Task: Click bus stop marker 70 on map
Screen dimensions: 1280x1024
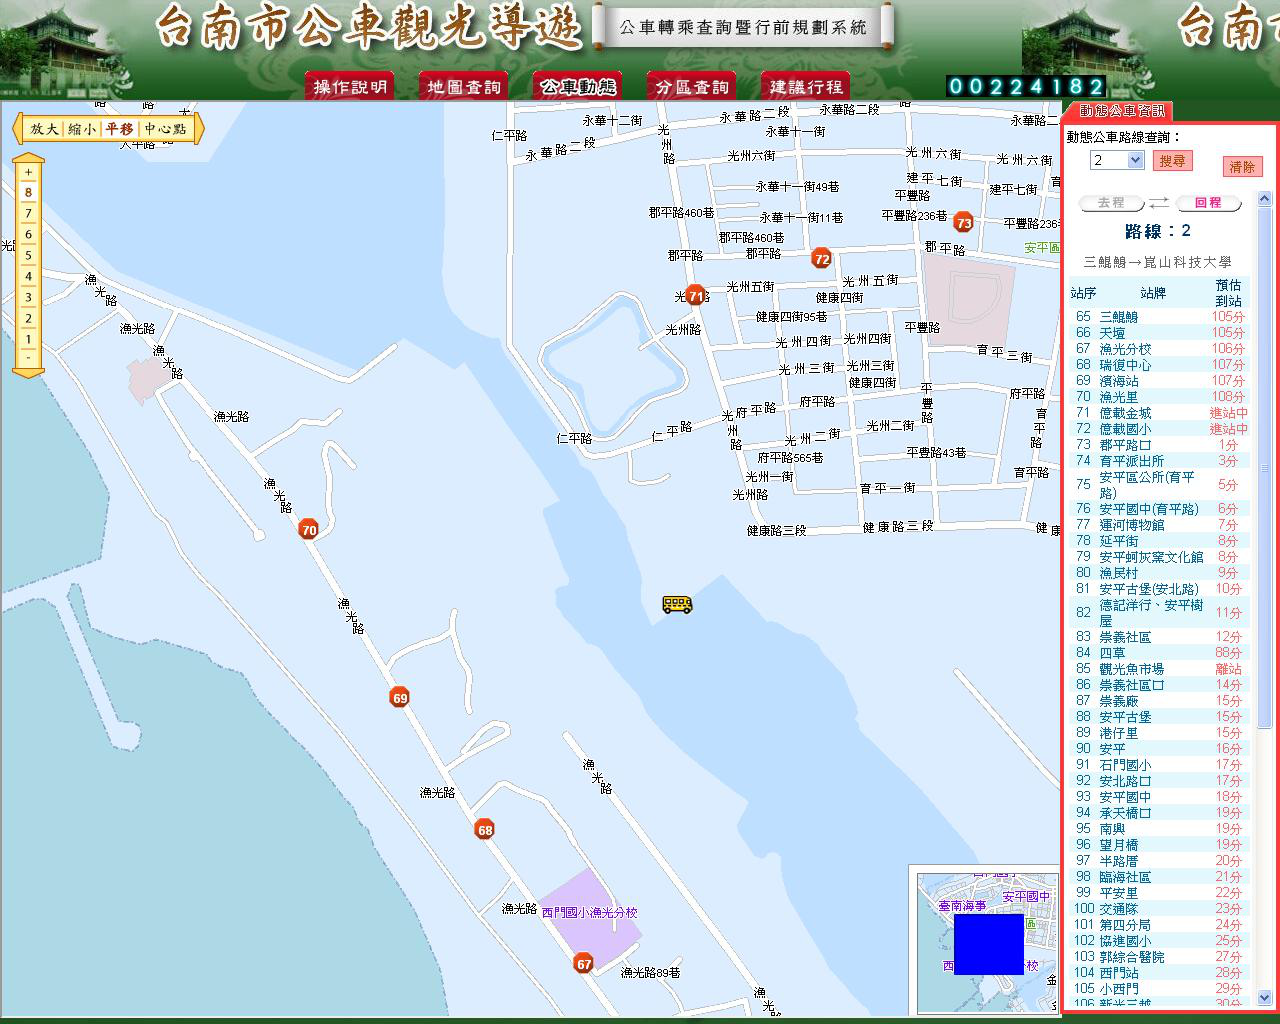Action: 309,530
